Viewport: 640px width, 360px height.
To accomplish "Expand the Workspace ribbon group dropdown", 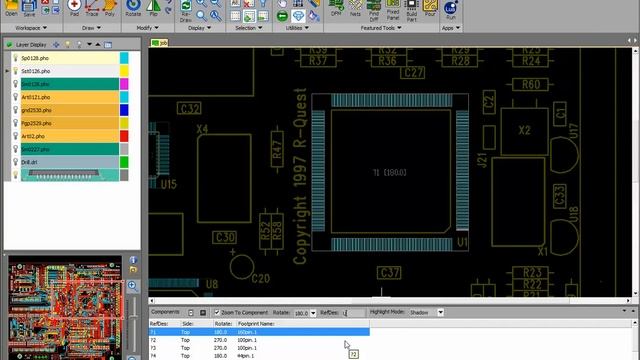I will 44,28.
